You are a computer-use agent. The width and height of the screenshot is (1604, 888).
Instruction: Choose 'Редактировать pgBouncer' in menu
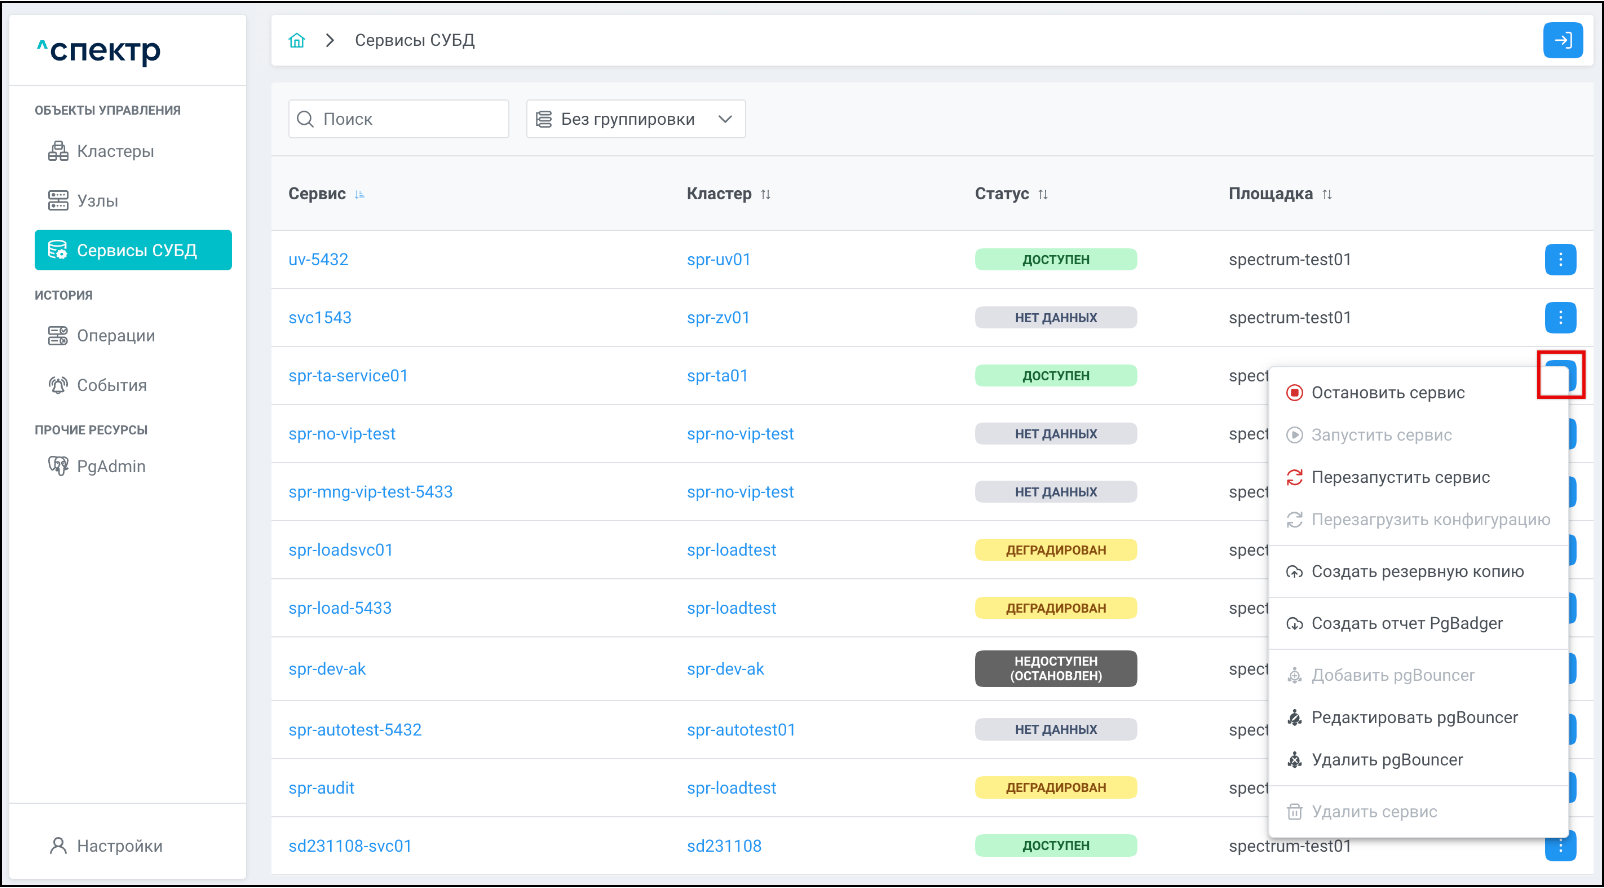1414,718
